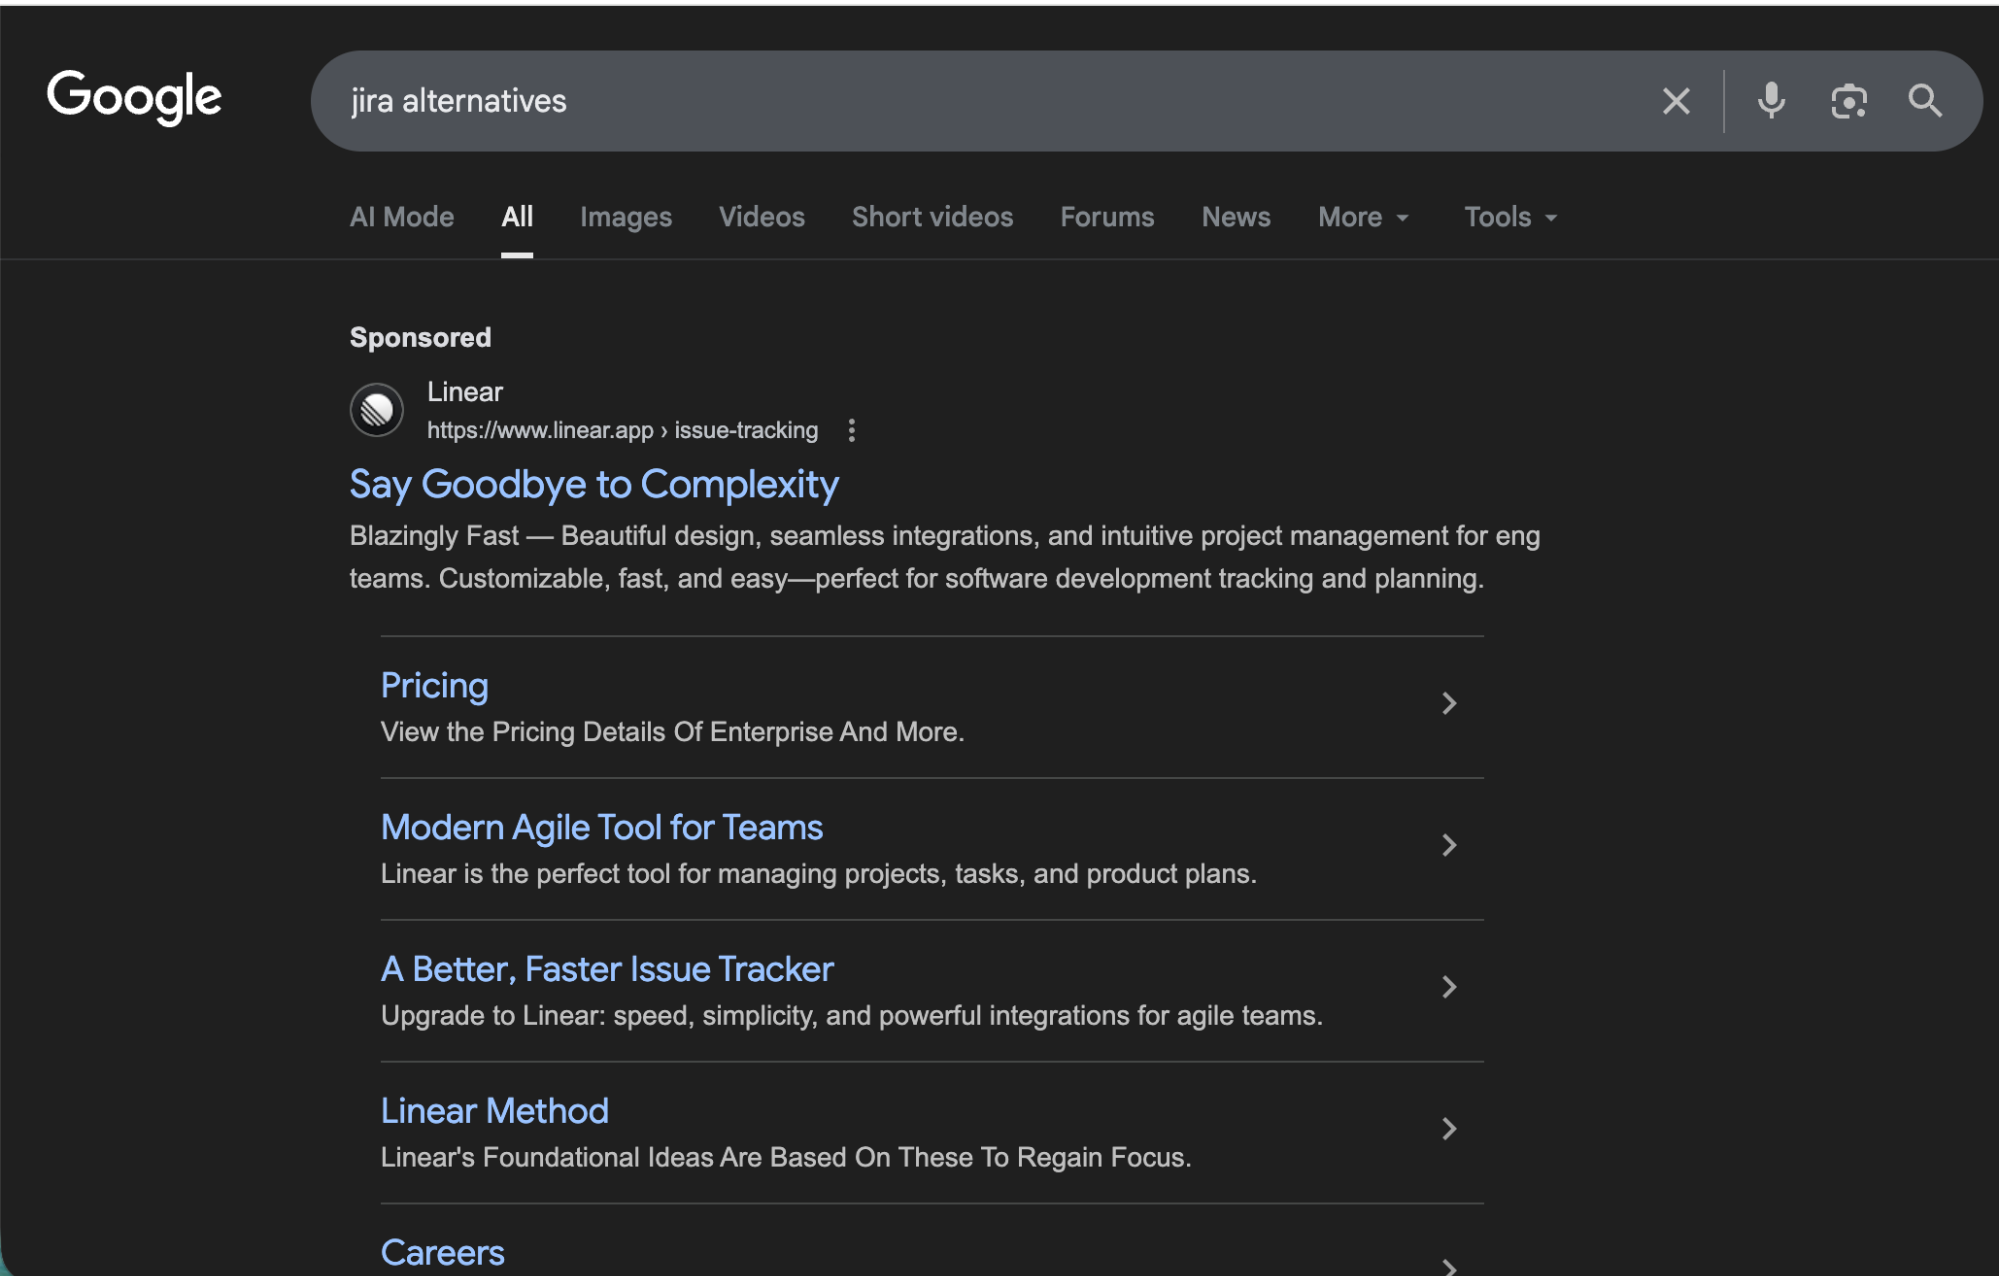Expand the More filters dropdown
The height and width of the screenshot is (1277, 1999).
(1363, 217)
